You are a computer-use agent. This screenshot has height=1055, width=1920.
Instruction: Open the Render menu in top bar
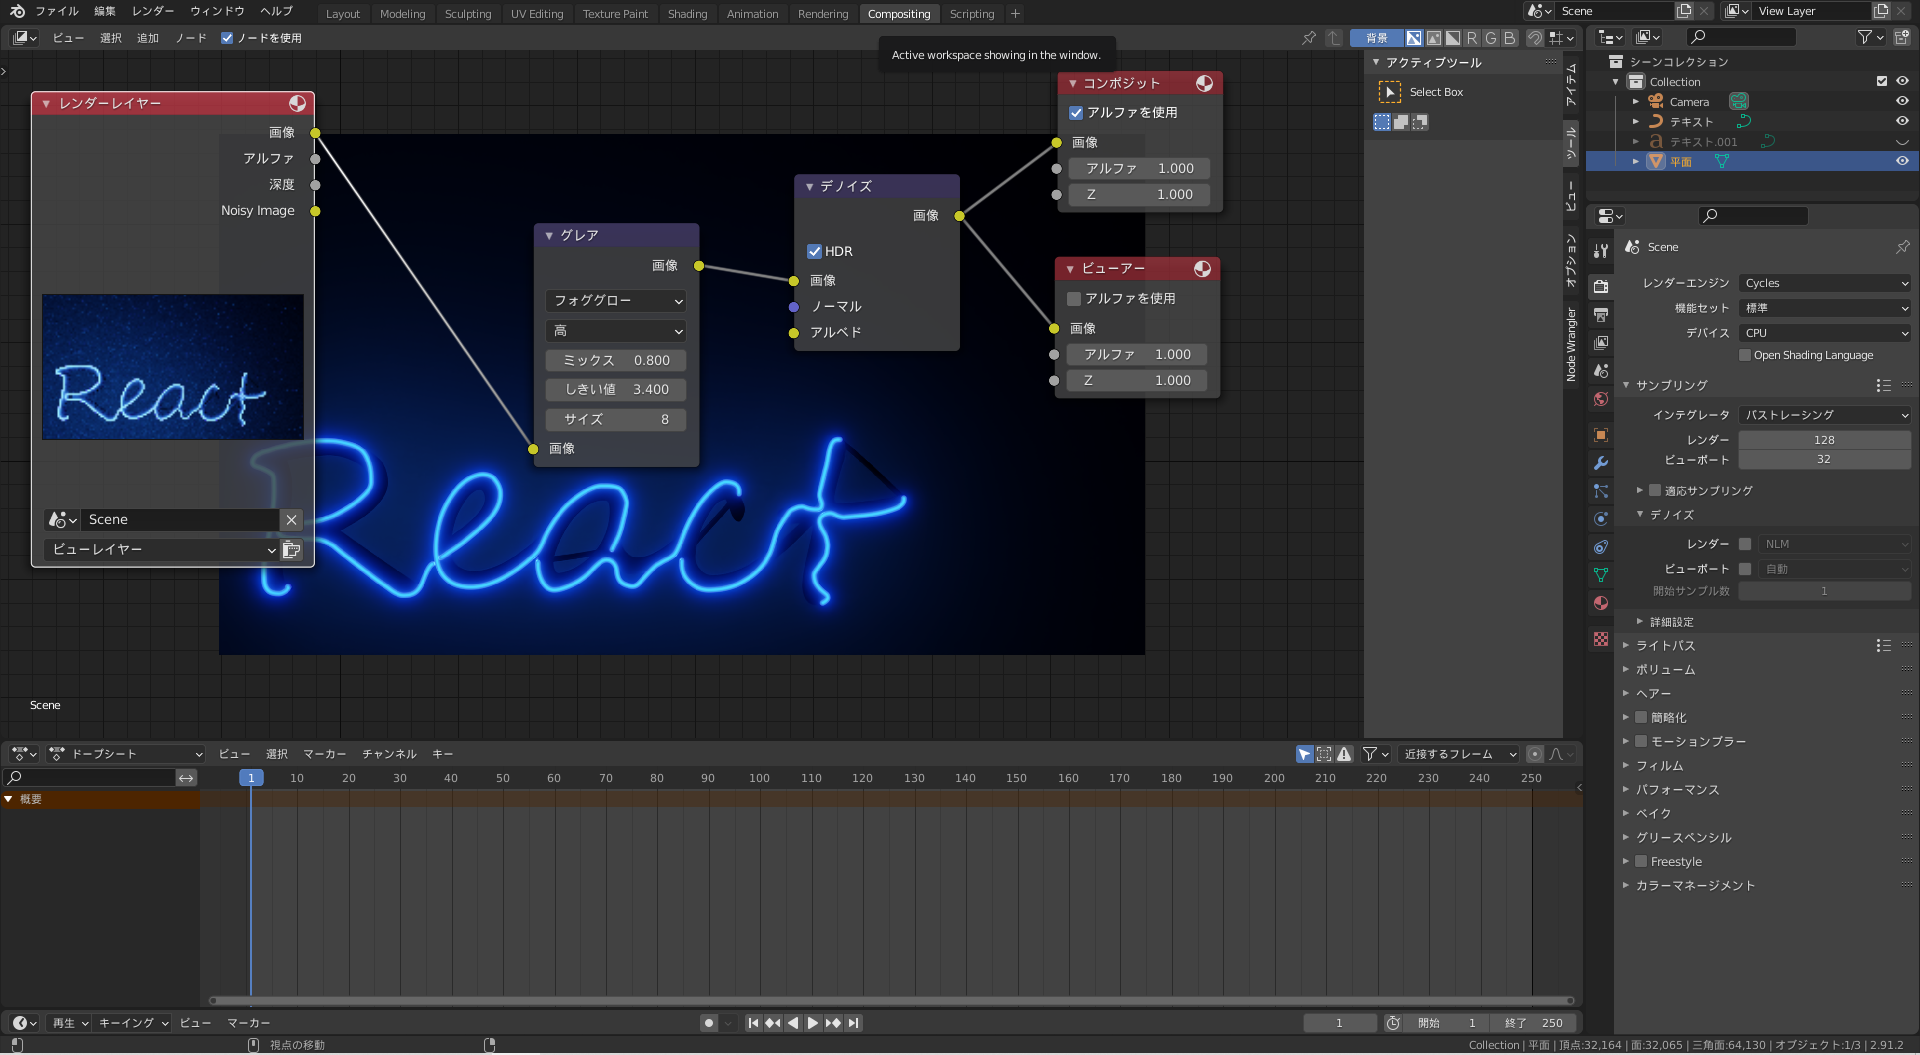(x=152, y=11)
